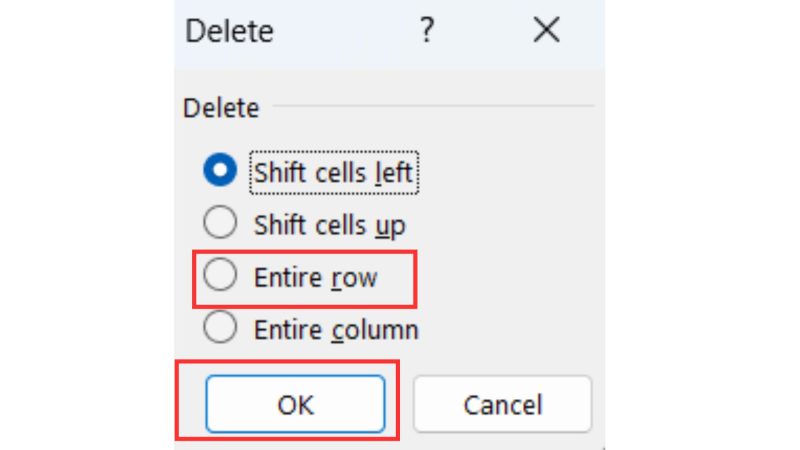Click the Delete group heading label

(x=221, y=108)
